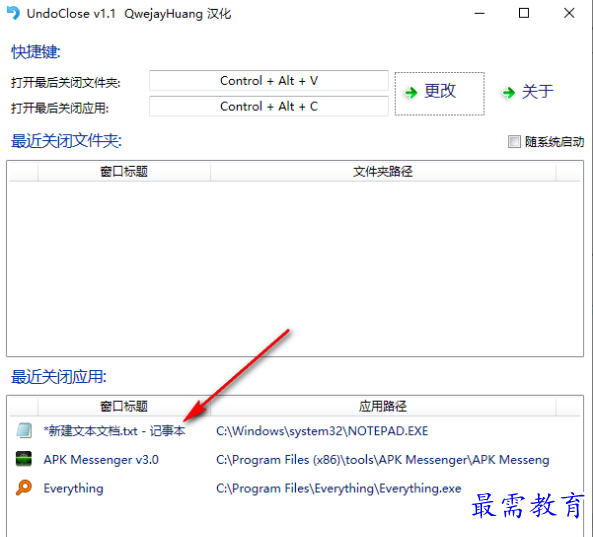
Task: Enable the 随系统启动 checkbox
Action: pyautogui.click(x=514, y=142)
